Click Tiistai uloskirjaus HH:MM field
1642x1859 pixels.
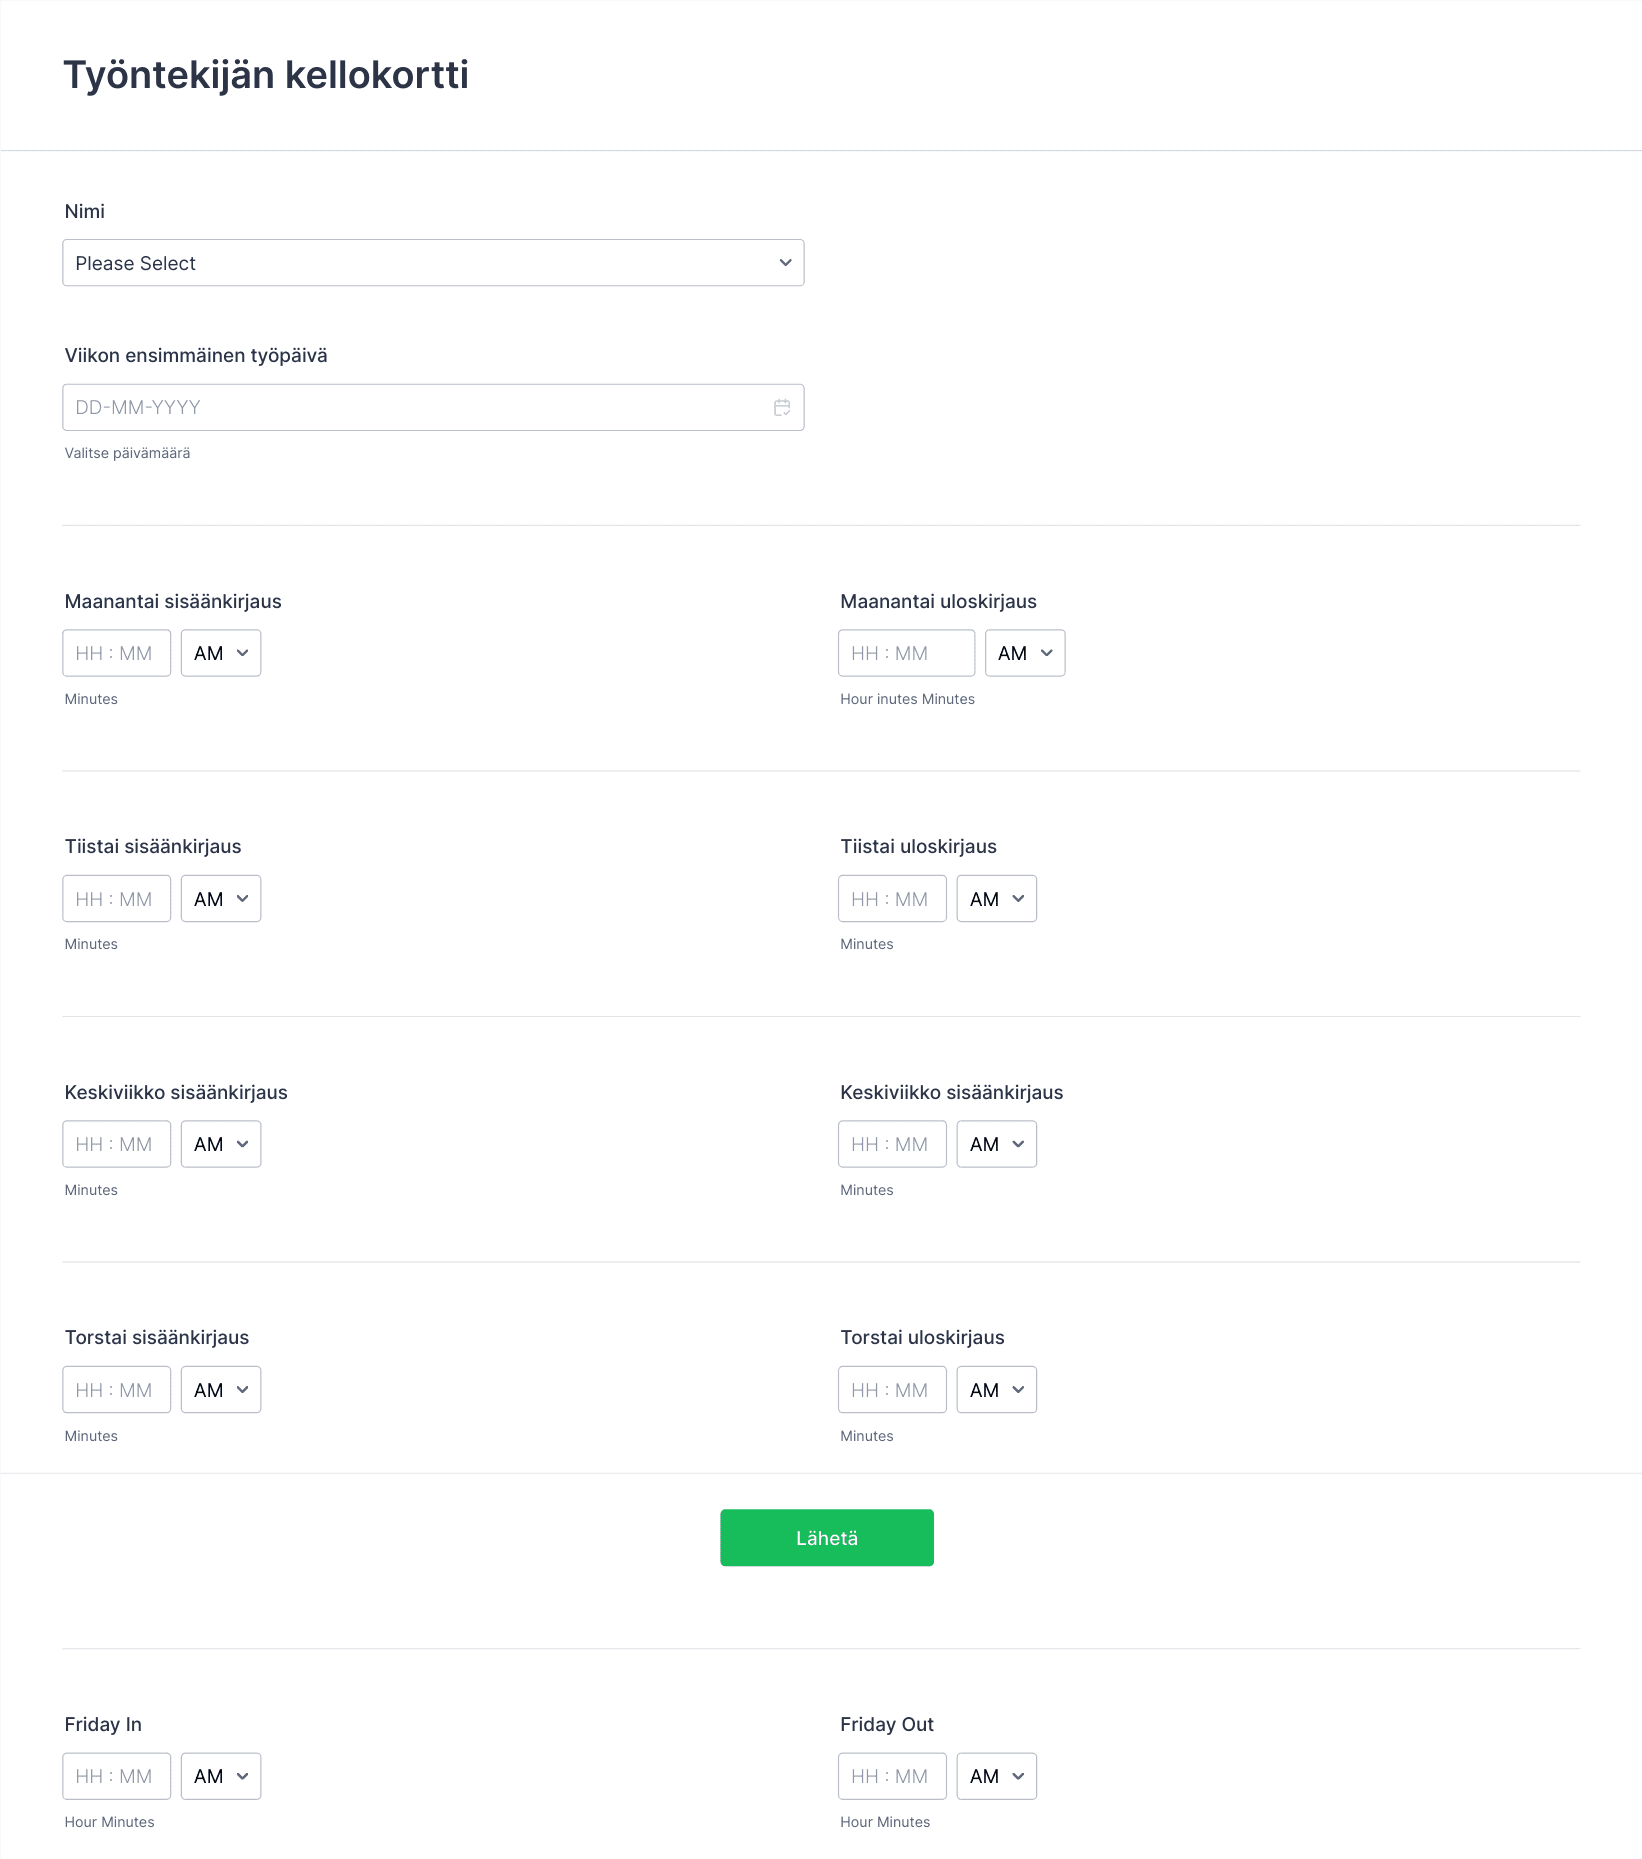pos(893,899)
